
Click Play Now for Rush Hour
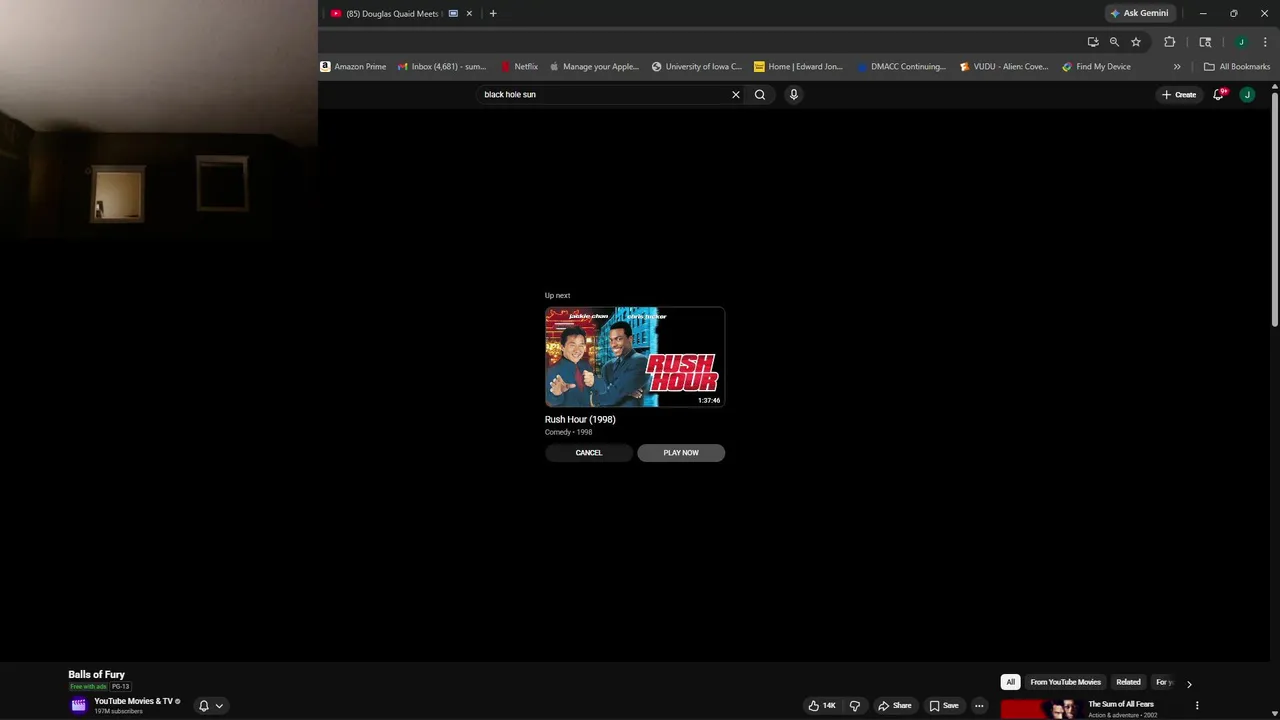click(681, 453)
